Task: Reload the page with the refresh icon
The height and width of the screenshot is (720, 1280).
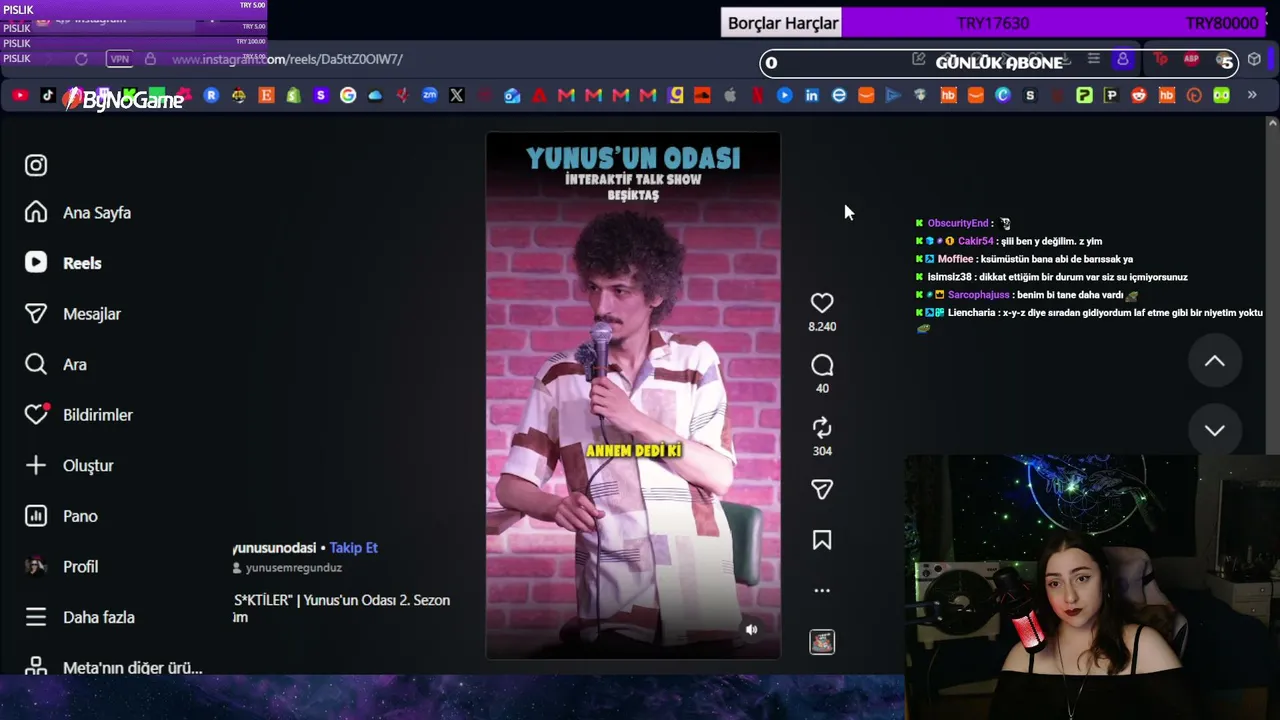Action: tap(81, 59)
